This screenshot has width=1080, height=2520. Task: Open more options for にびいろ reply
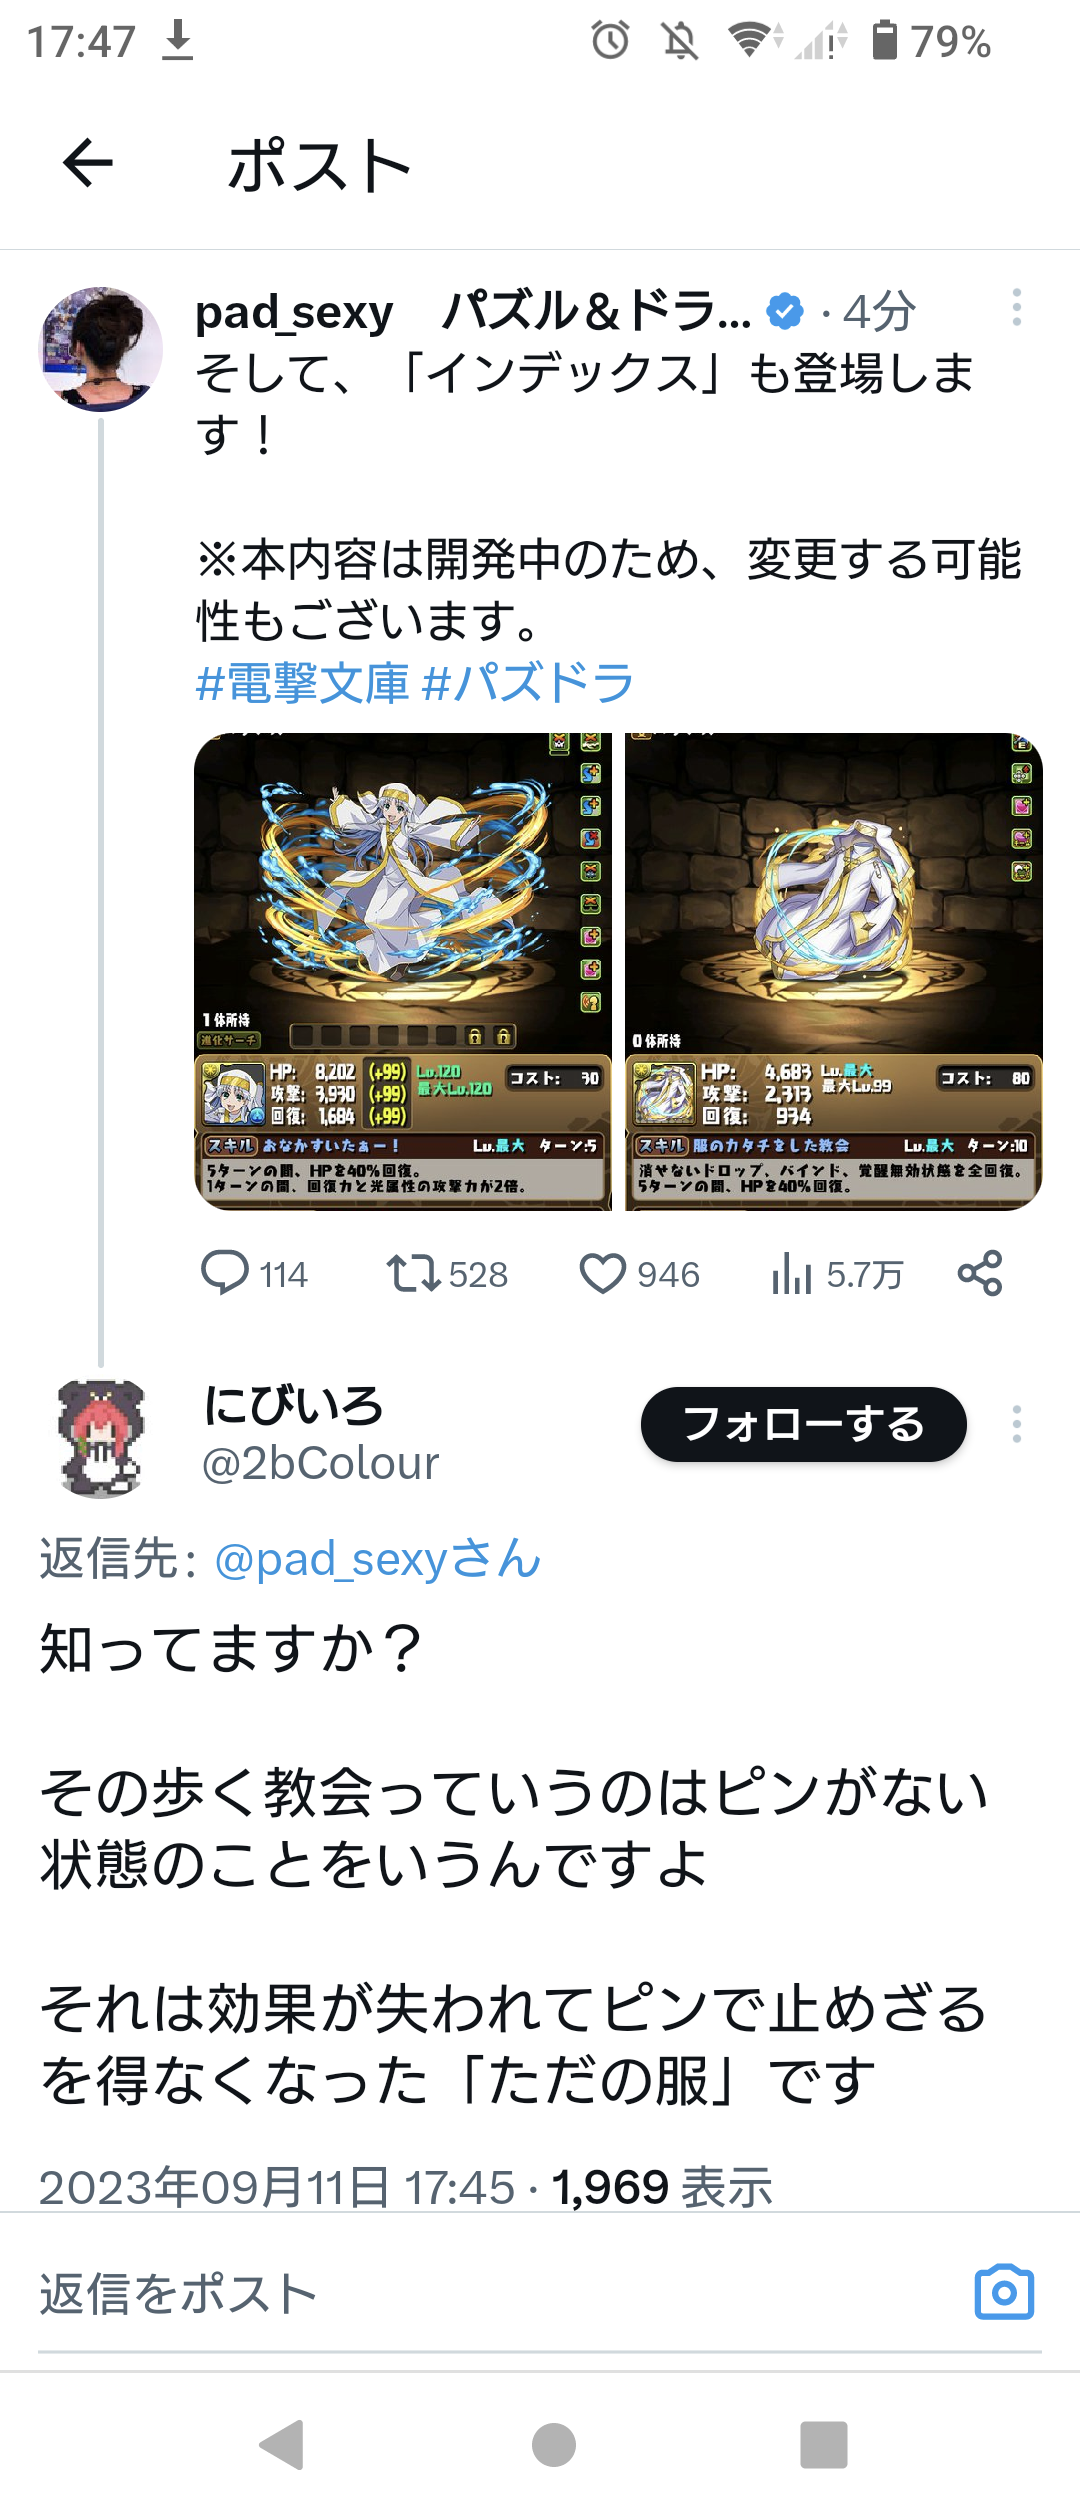click(x=1017, y=1424)
